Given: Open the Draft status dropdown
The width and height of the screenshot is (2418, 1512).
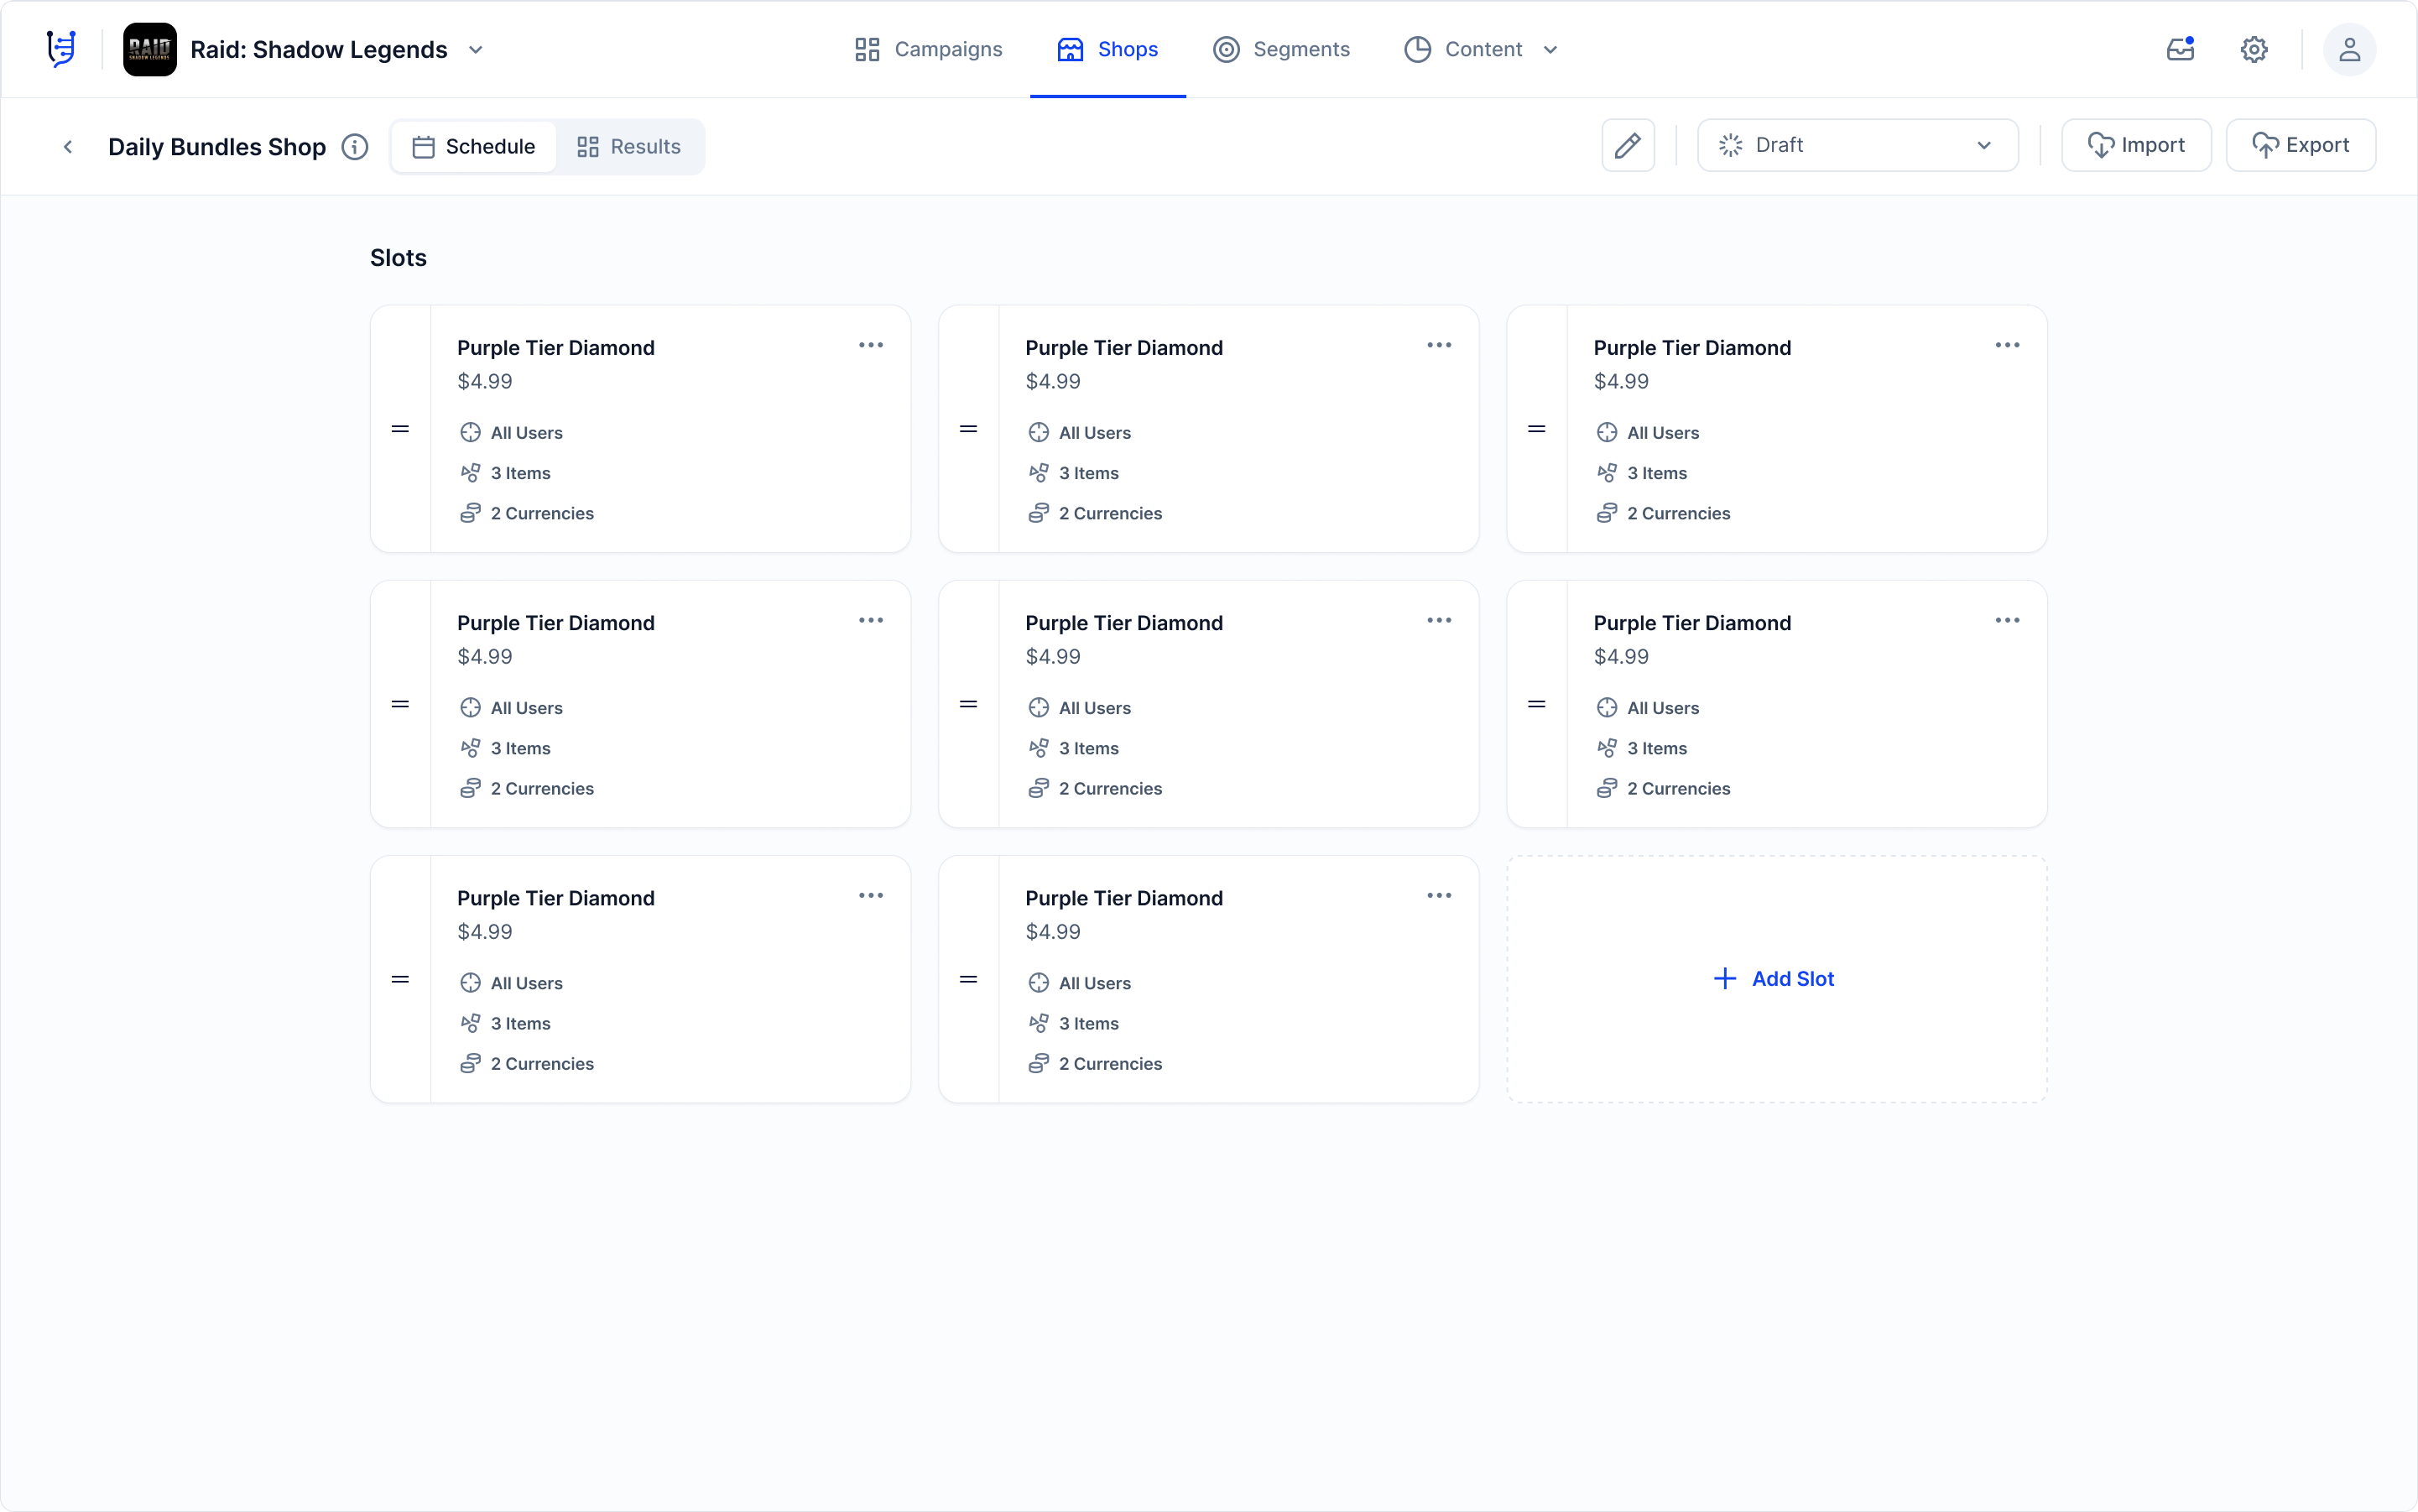Looking at the screenshot, I should [1857, 144].
